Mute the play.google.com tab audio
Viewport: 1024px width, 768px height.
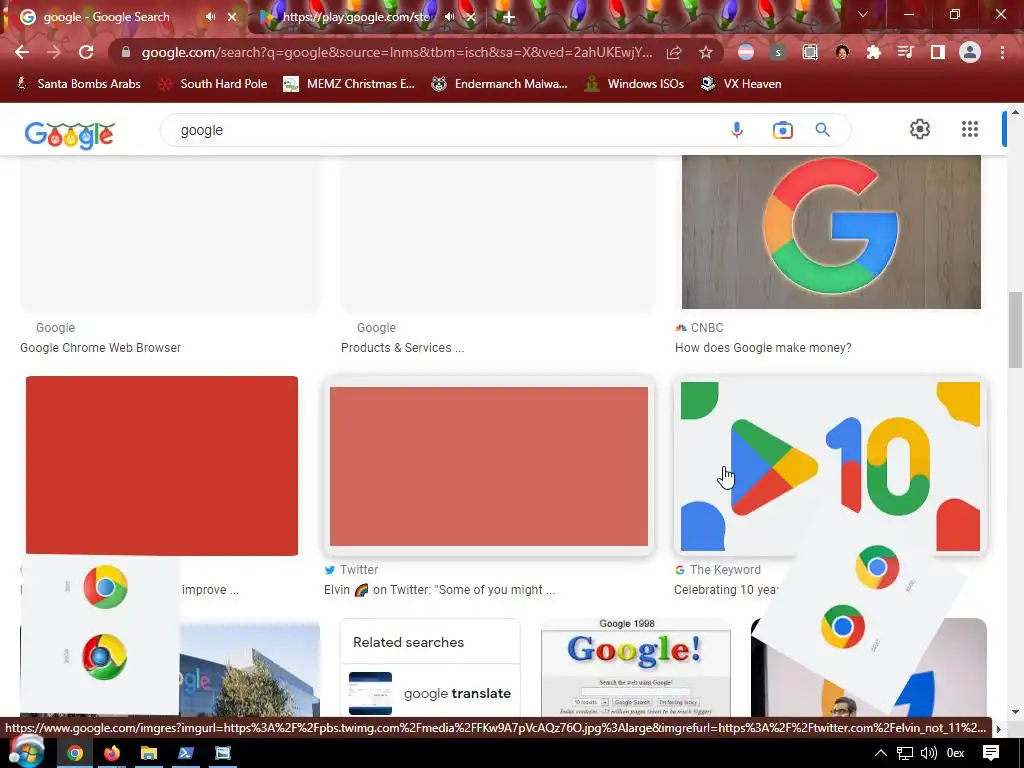[449, 17]
